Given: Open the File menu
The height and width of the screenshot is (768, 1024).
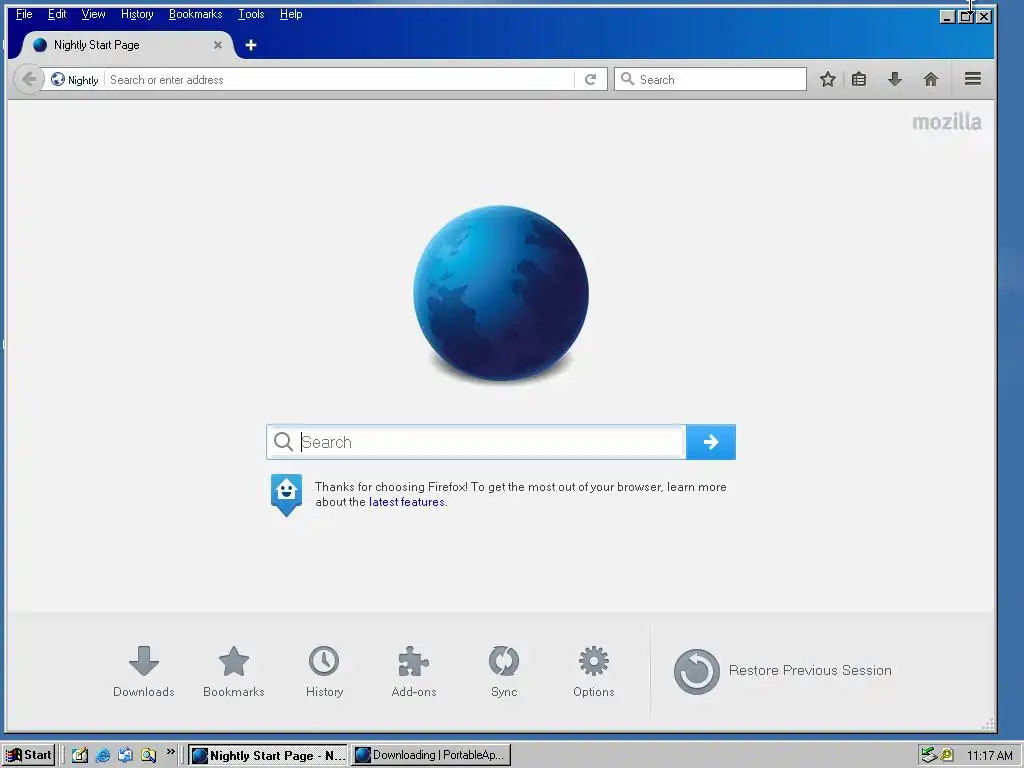Looking at the screenshot, I should coord(24,14).
